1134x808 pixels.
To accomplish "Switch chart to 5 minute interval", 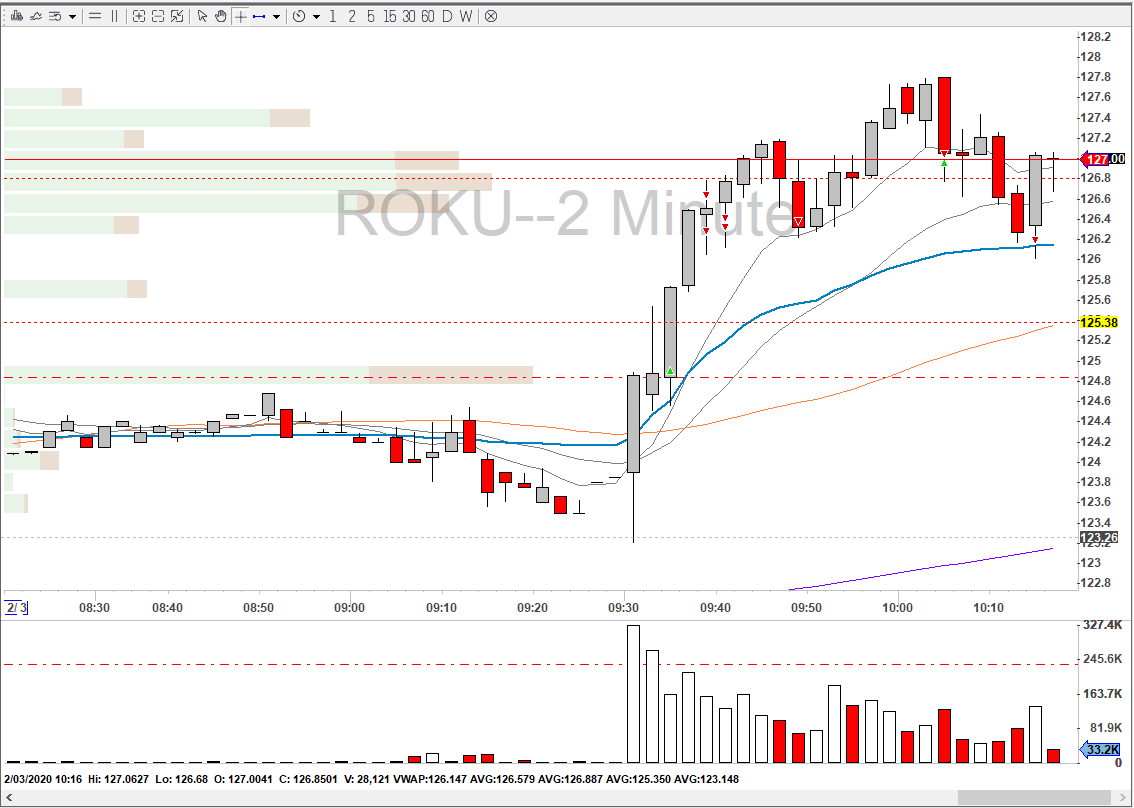I will 371,16.
